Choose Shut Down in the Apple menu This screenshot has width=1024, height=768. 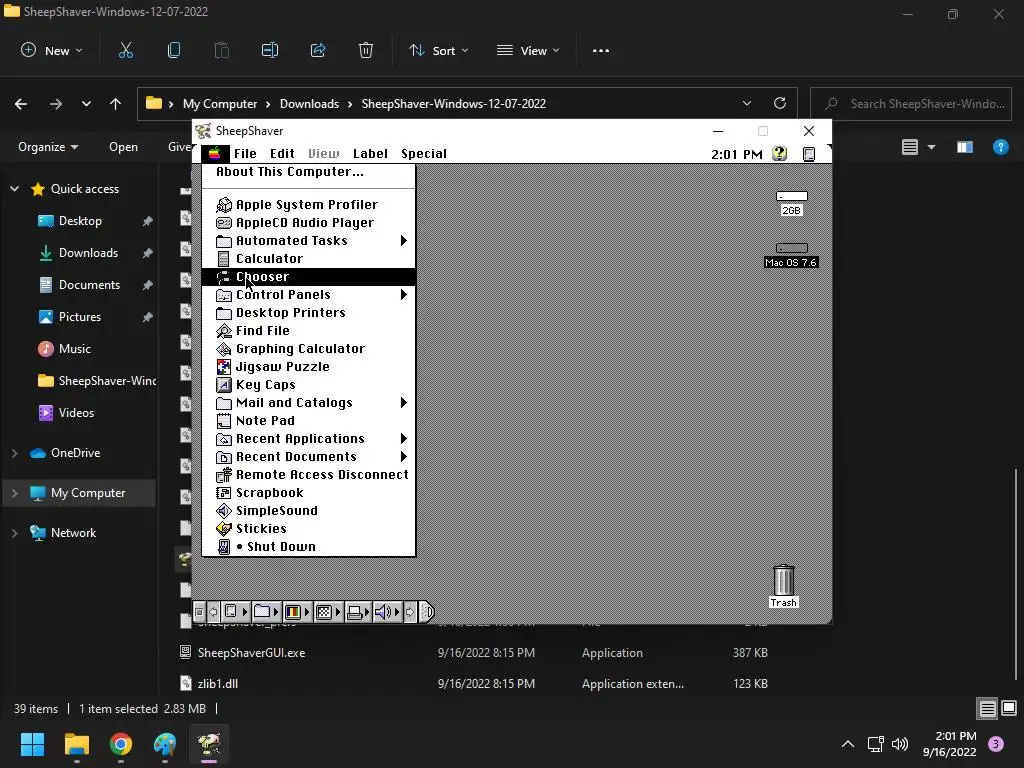coord(308,547)
